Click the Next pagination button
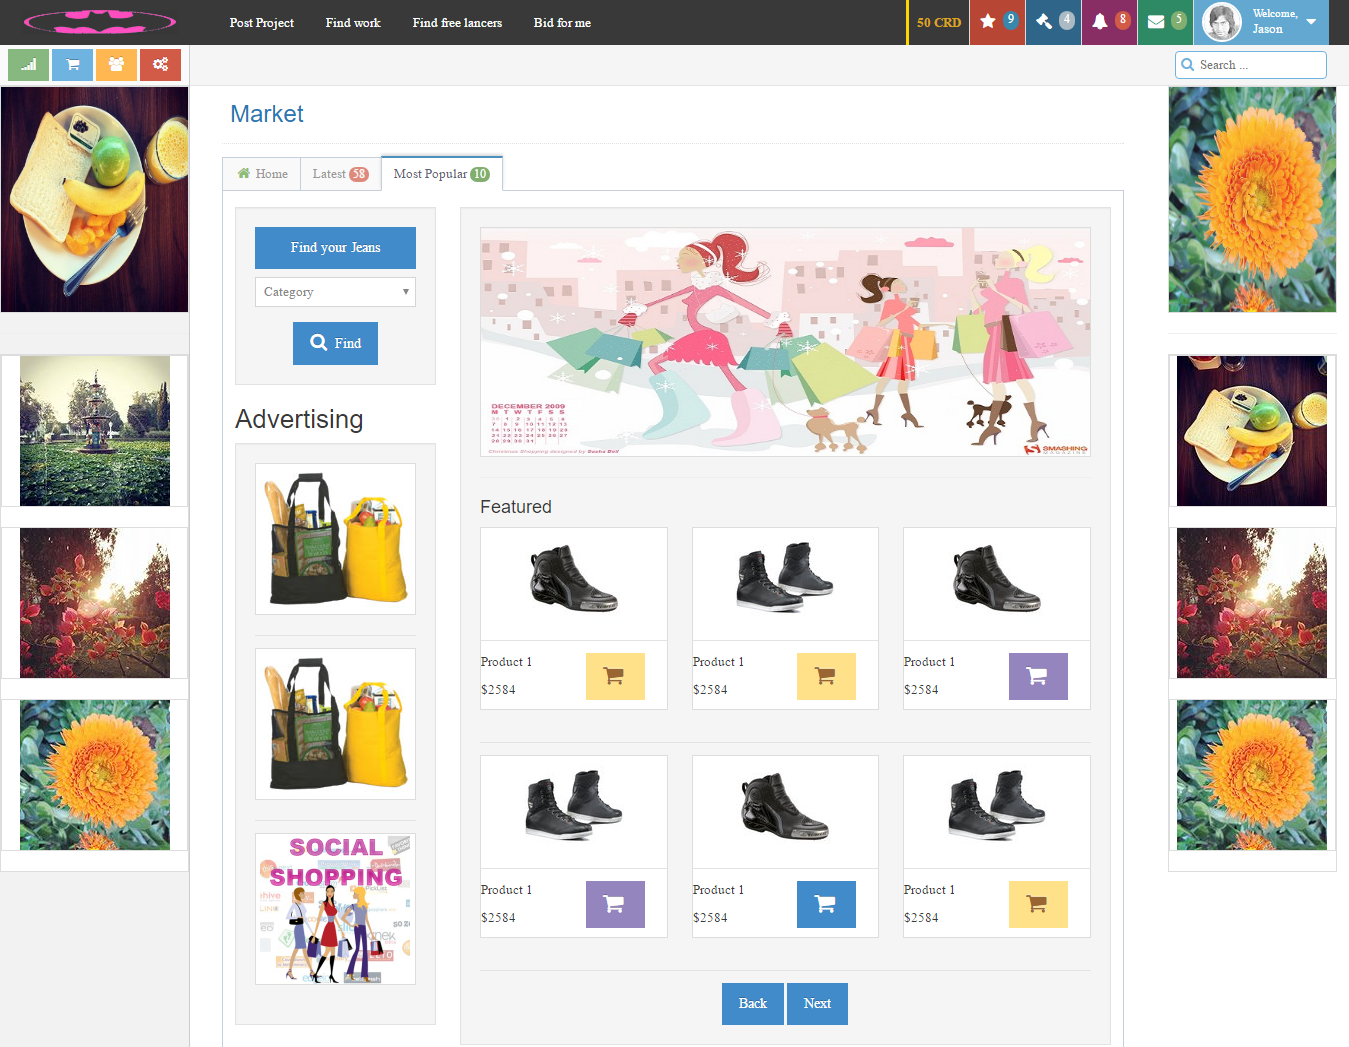This screenshot has height=1047, width=1349. (x=817, y=1004)
